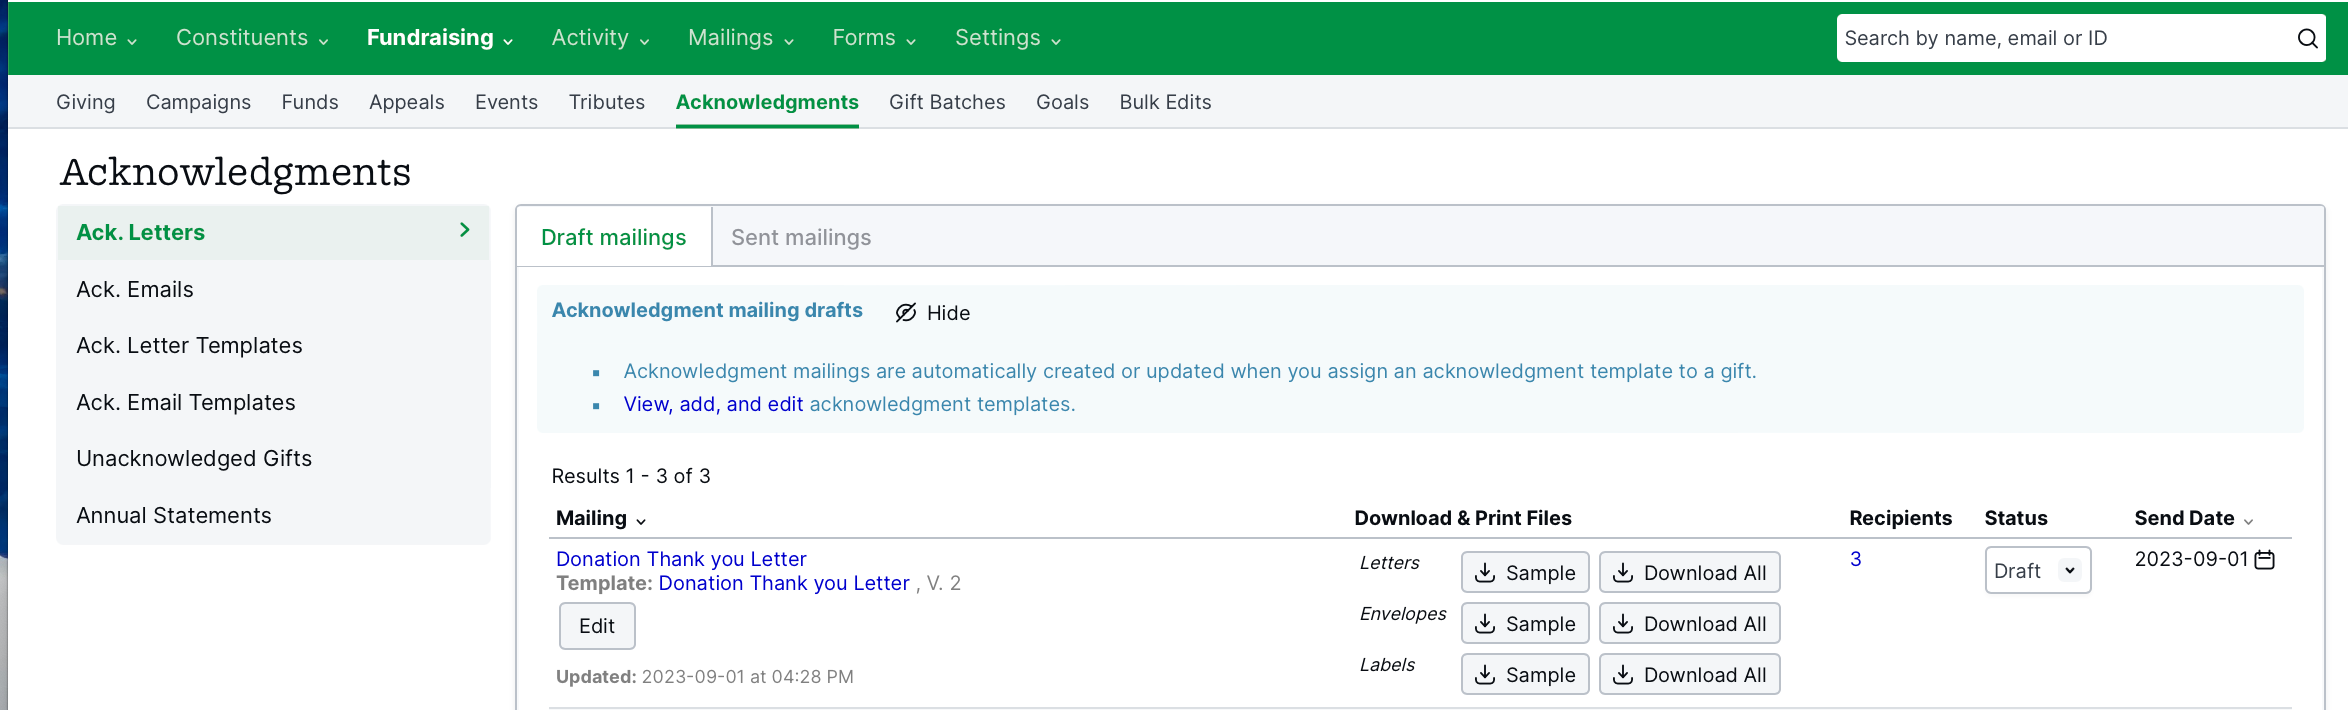Switch to Funds subtab
Image resolution: width=2348 pixels, height=710 pixels.
click(310, 102)
